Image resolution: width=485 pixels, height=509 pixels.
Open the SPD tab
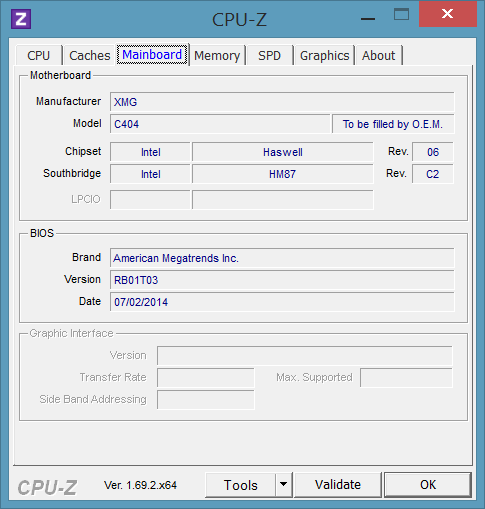pos(269,55)
